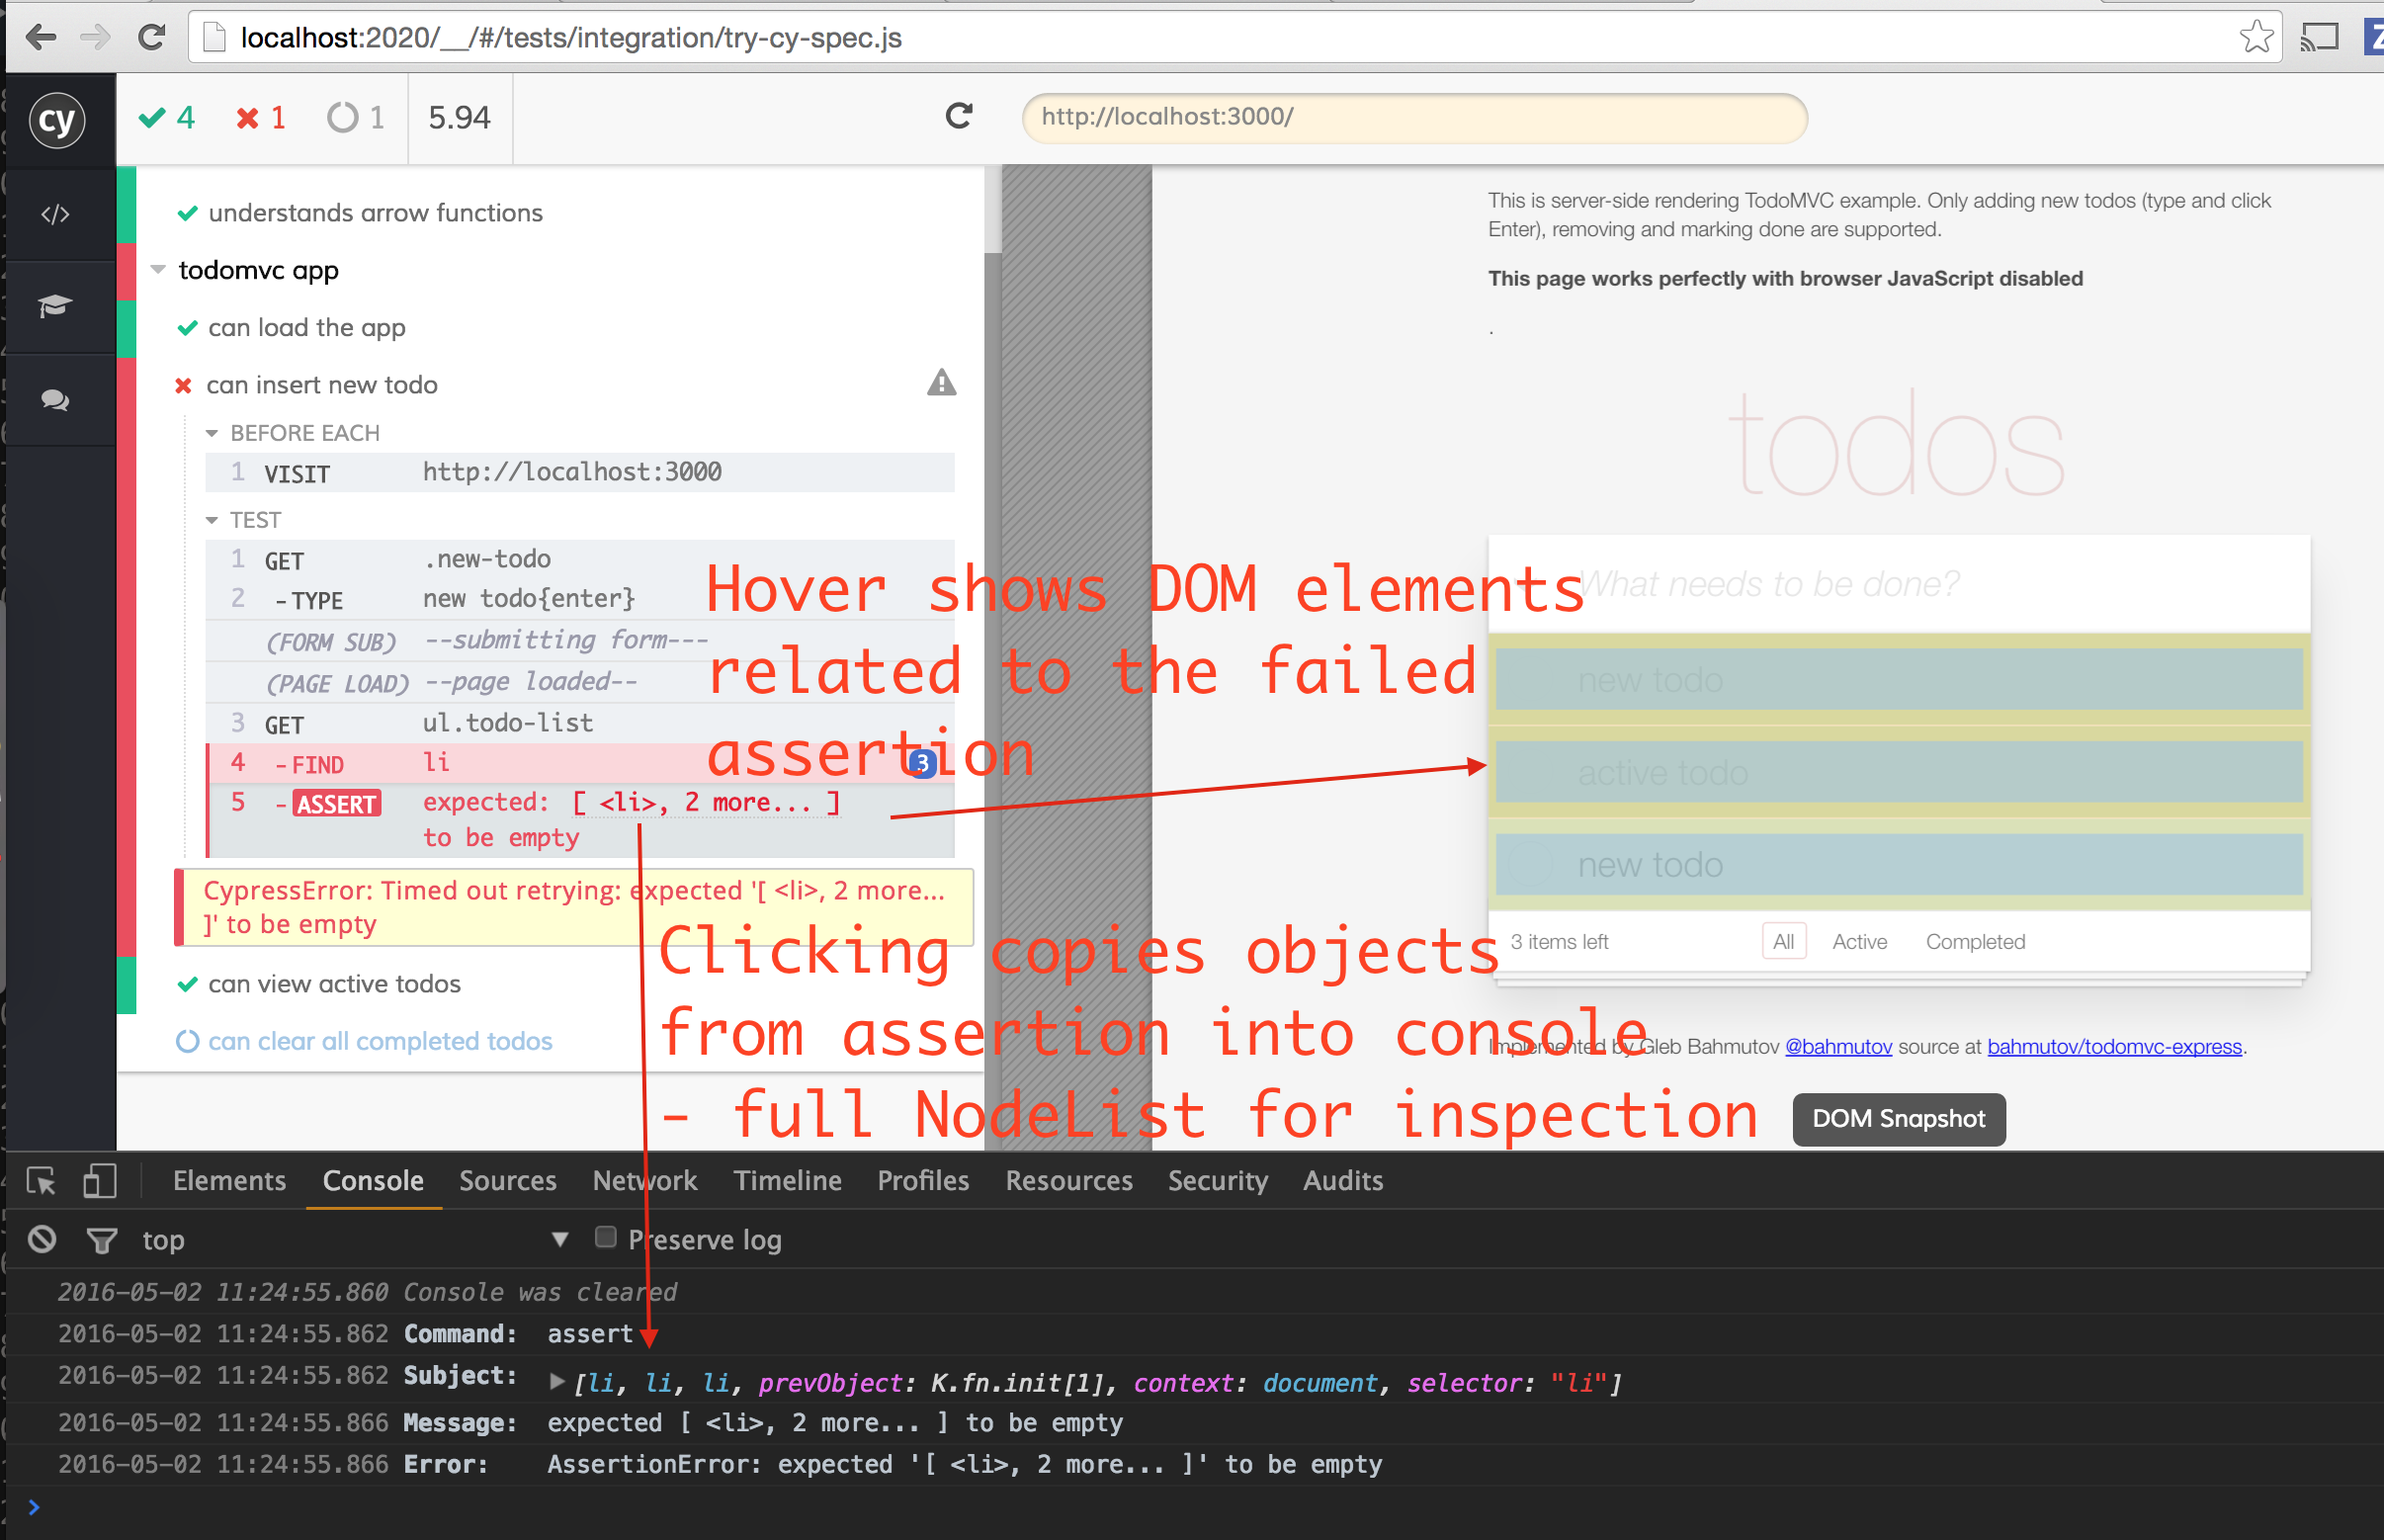Viewport: 2384px width, 1540px height.
Task: Click the graduation cap docs icon
Action: pos(55,306)
